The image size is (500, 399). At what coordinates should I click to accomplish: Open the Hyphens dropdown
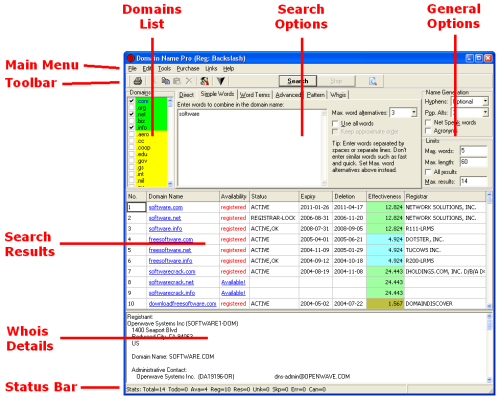[485, 101]
